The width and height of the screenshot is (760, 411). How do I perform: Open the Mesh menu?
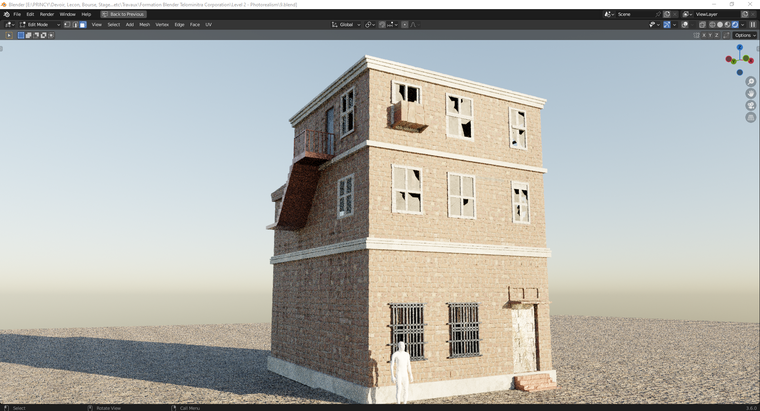[x=144, y=25]
